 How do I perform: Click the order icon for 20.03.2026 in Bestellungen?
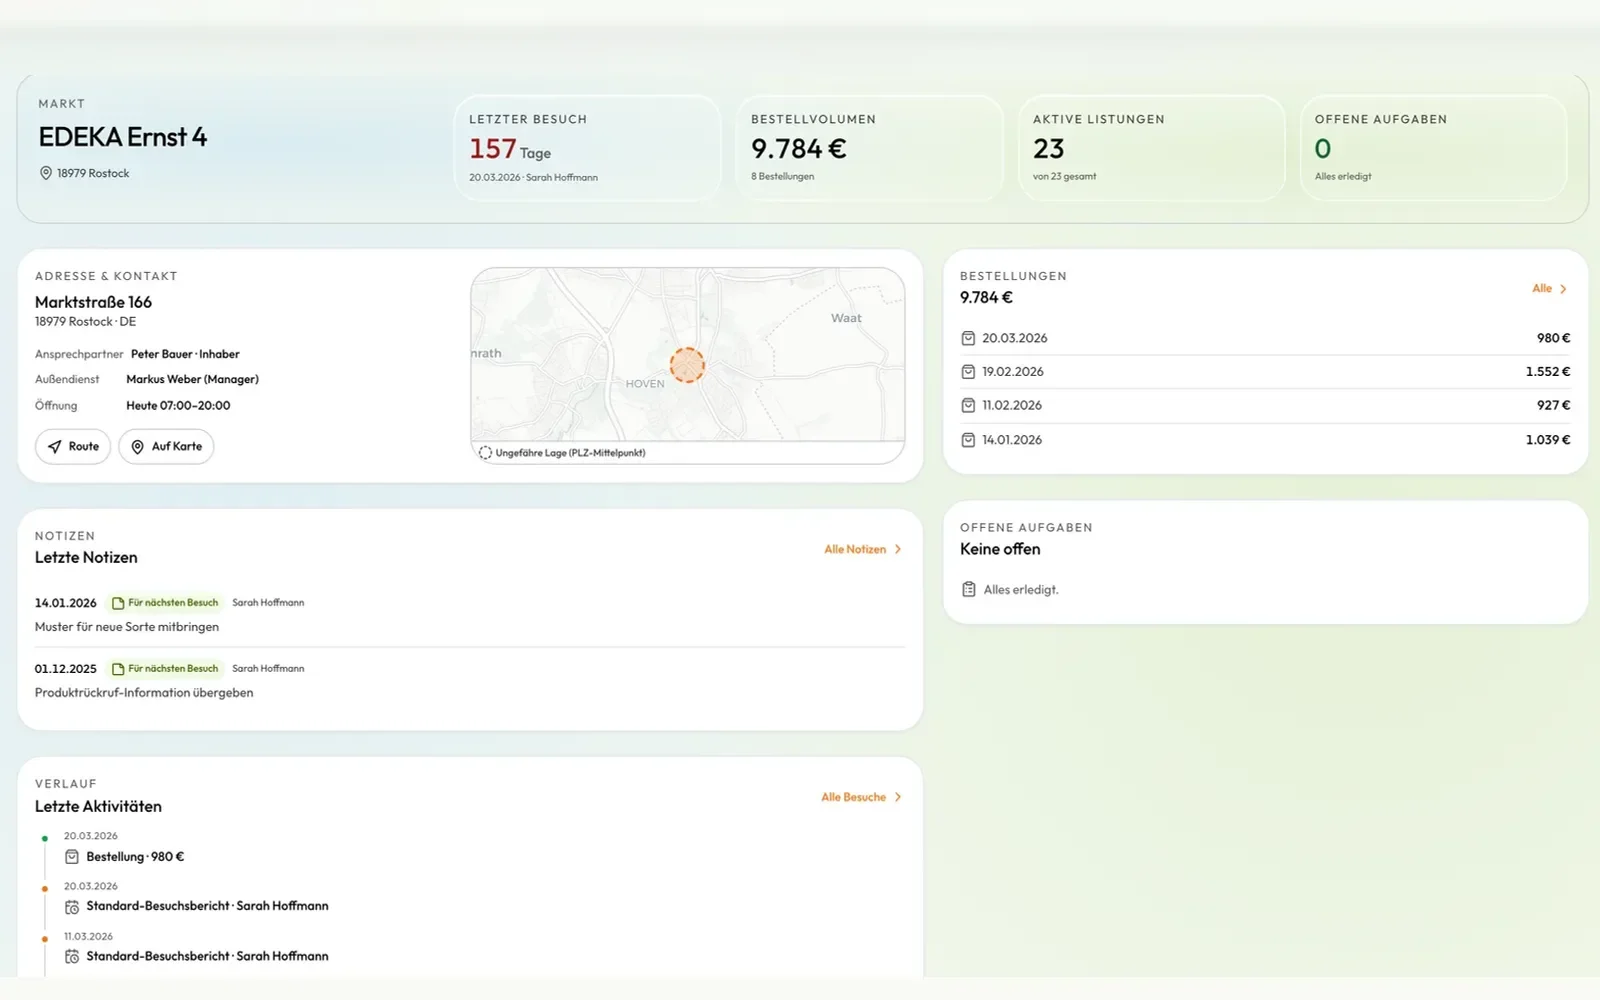968,338
